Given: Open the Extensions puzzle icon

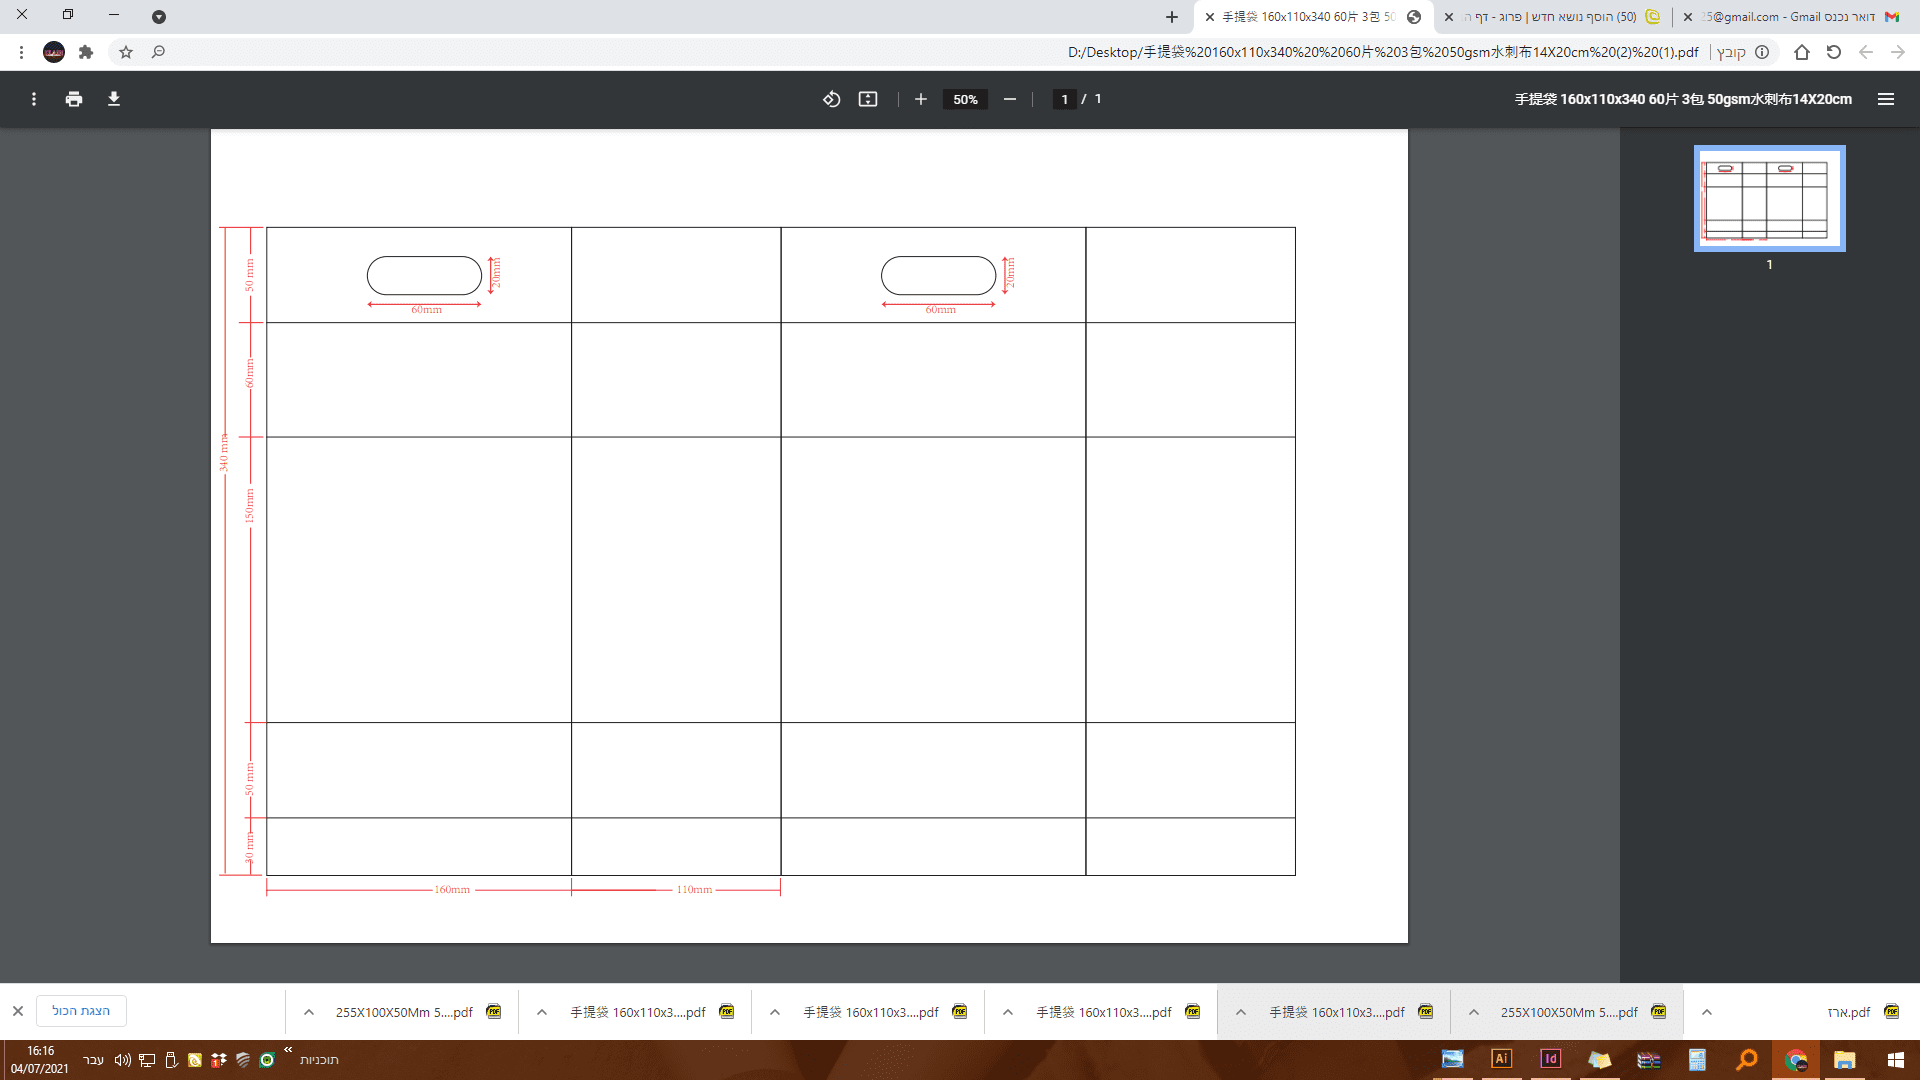Looking at the screenshot, I should [86, 52].
